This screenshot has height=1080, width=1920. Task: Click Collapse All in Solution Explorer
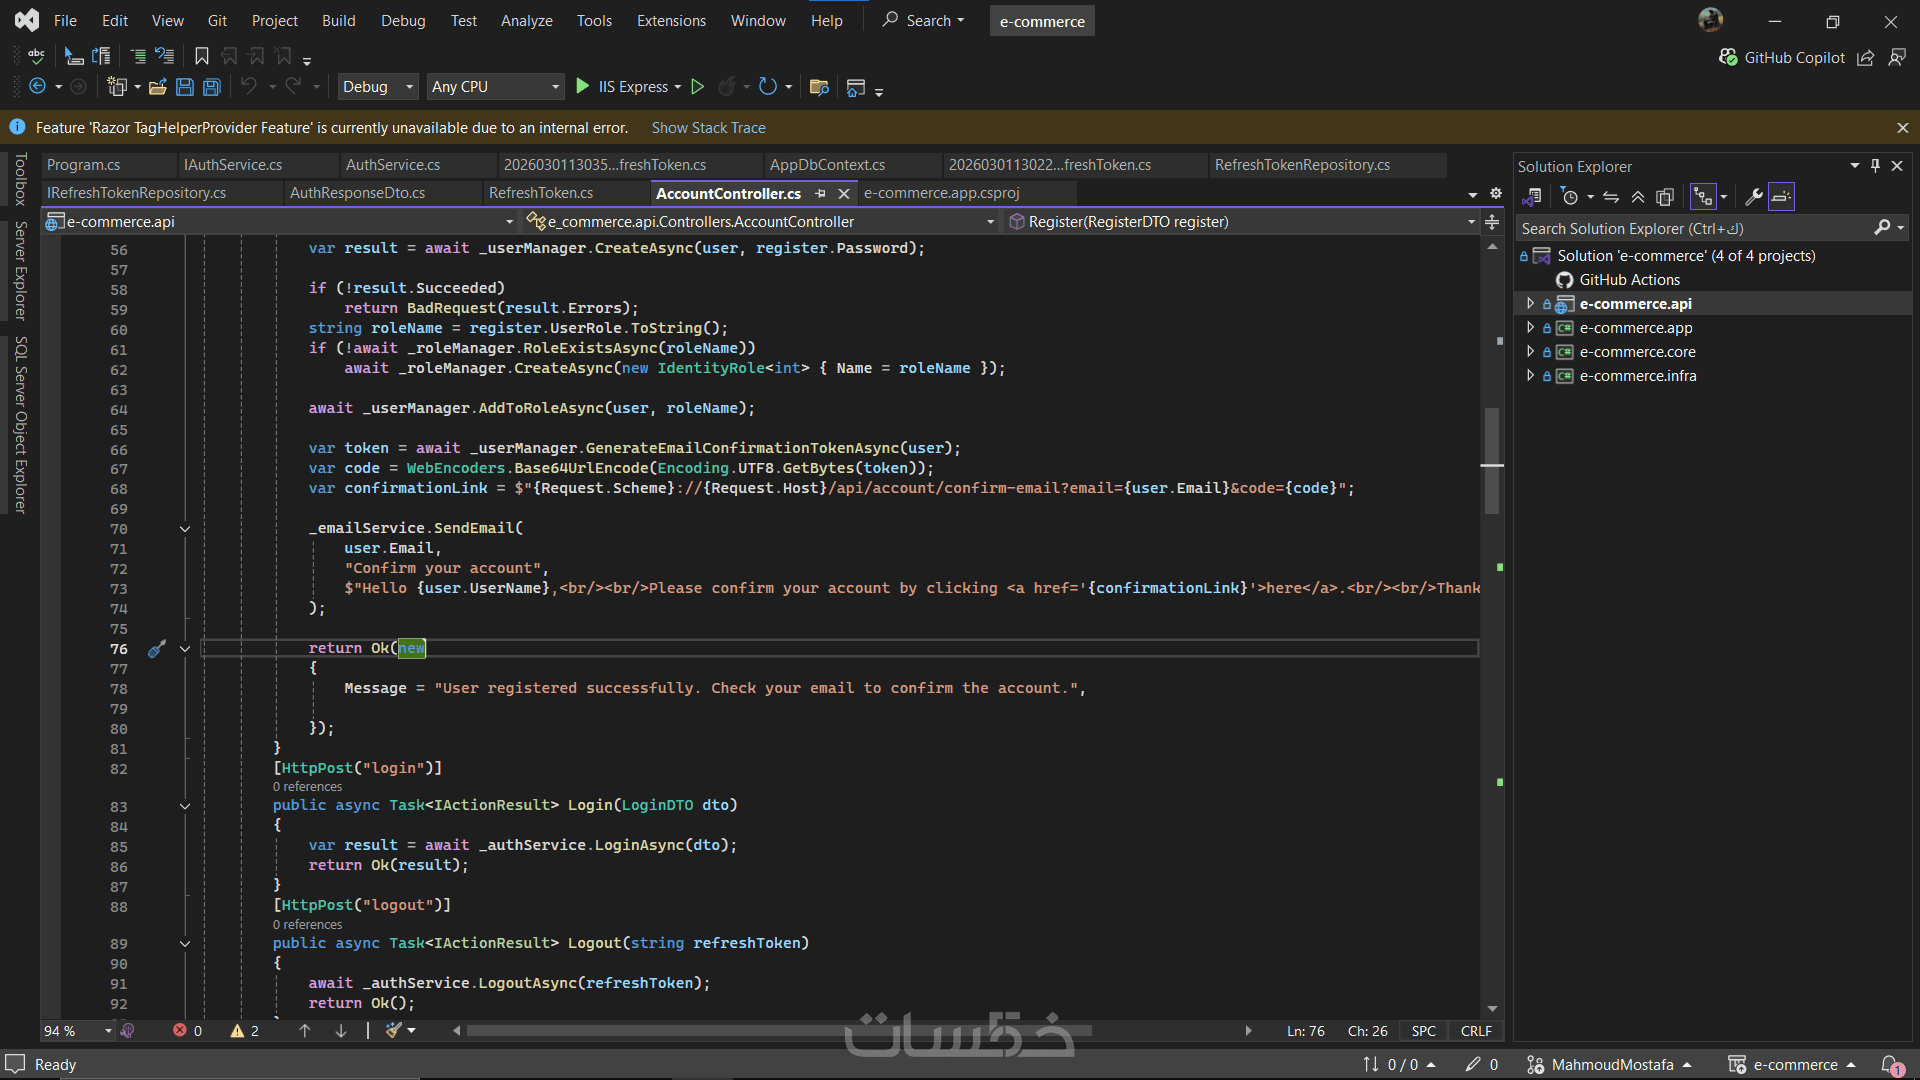(1638, 197)
